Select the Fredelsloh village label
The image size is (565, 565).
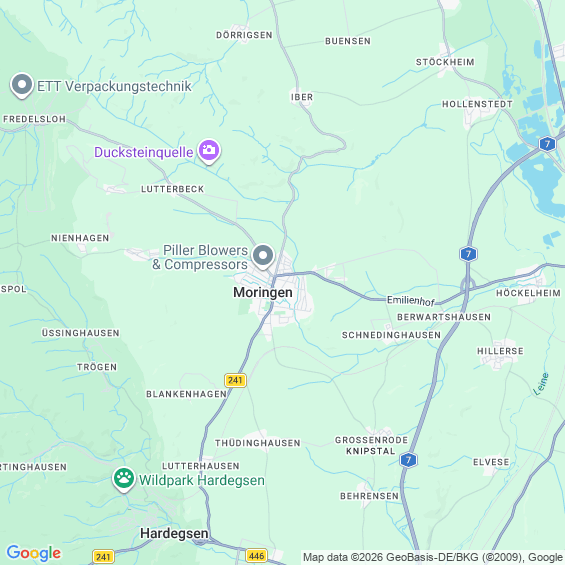pyautogui.click(x=35, y=119)
